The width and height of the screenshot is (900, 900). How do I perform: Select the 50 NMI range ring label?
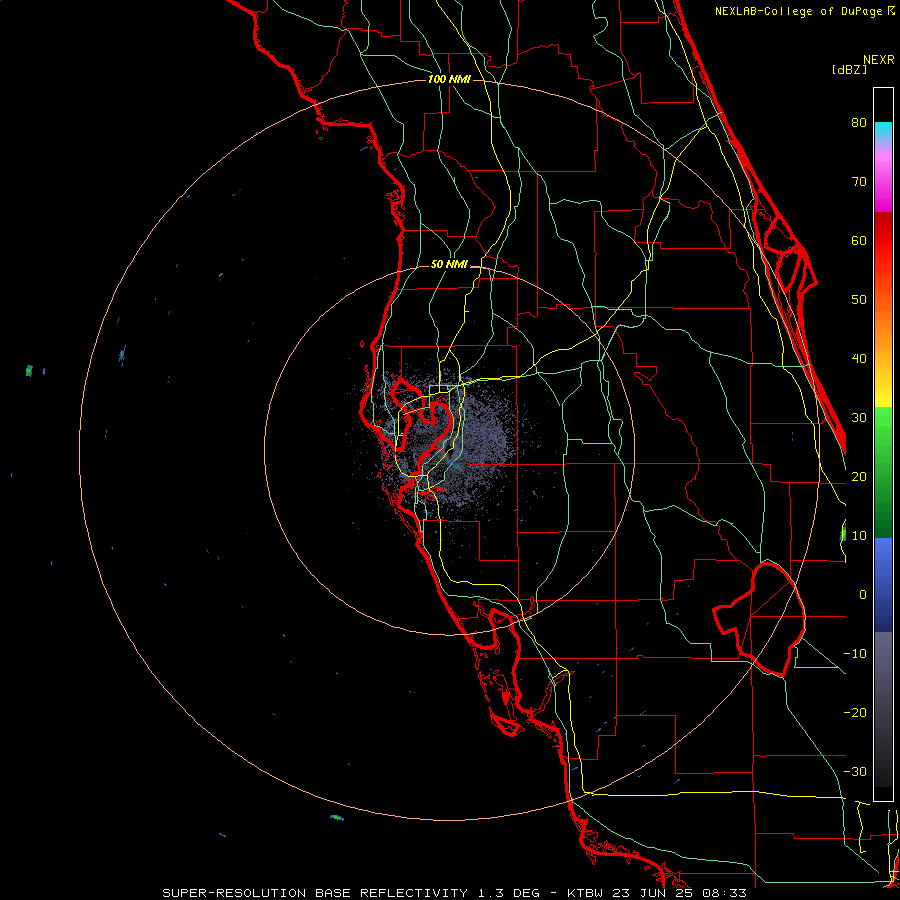pyautogui.click(x=449, y=265)
